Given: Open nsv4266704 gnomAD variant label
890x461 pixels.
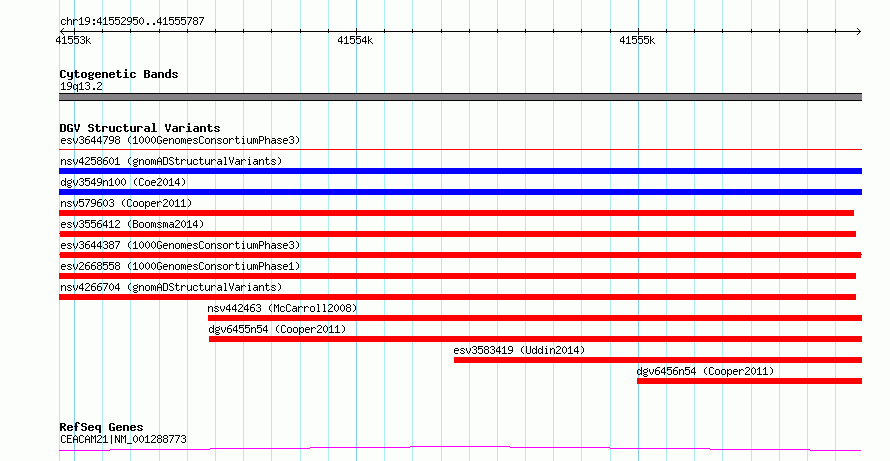Looking at the screenshot, I should 171,287.
